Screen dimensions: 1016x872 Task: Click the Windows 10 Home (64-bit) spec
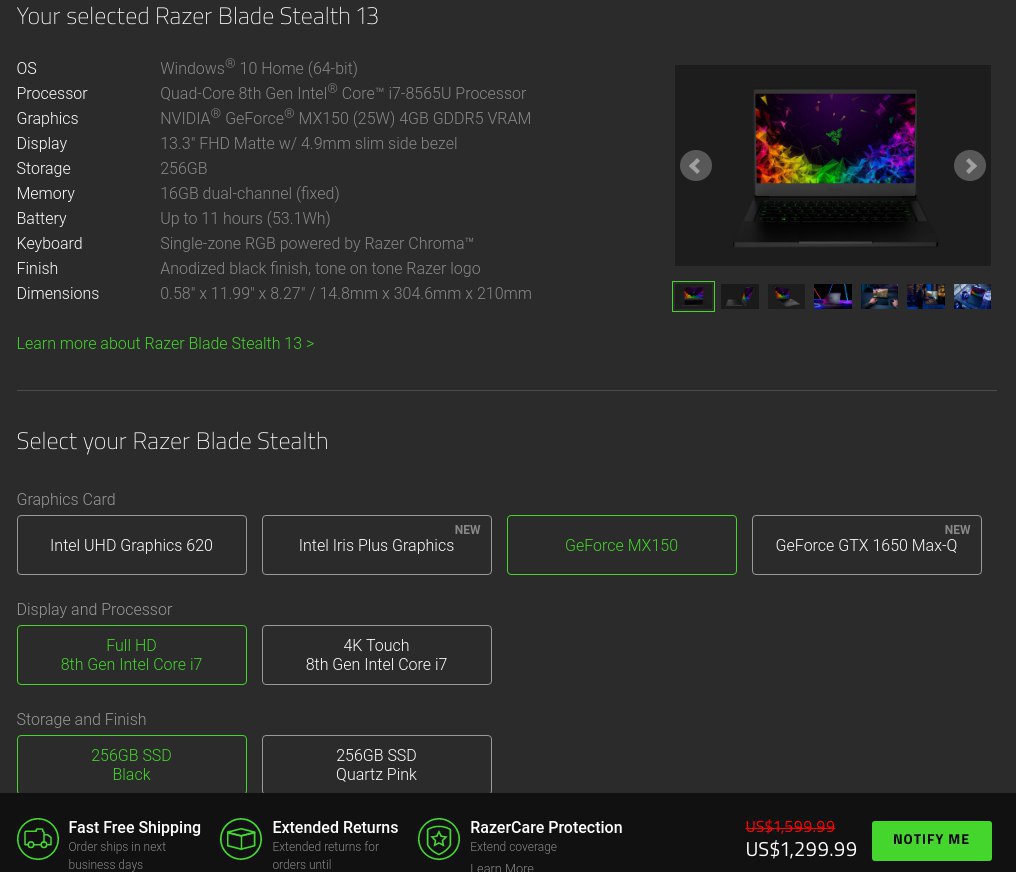[259, 68]
